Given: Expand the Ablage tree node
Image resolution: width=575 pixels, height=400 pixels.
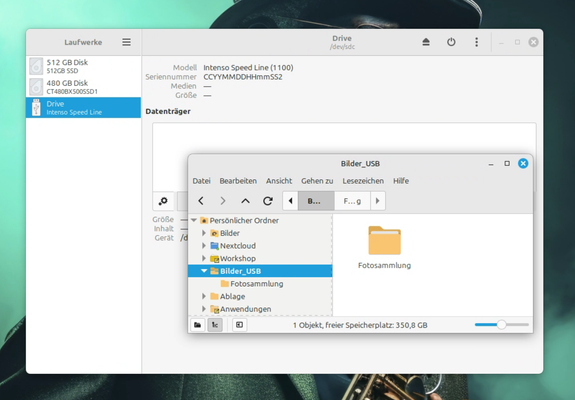Looking at the screenshot, I should point(204,296).
